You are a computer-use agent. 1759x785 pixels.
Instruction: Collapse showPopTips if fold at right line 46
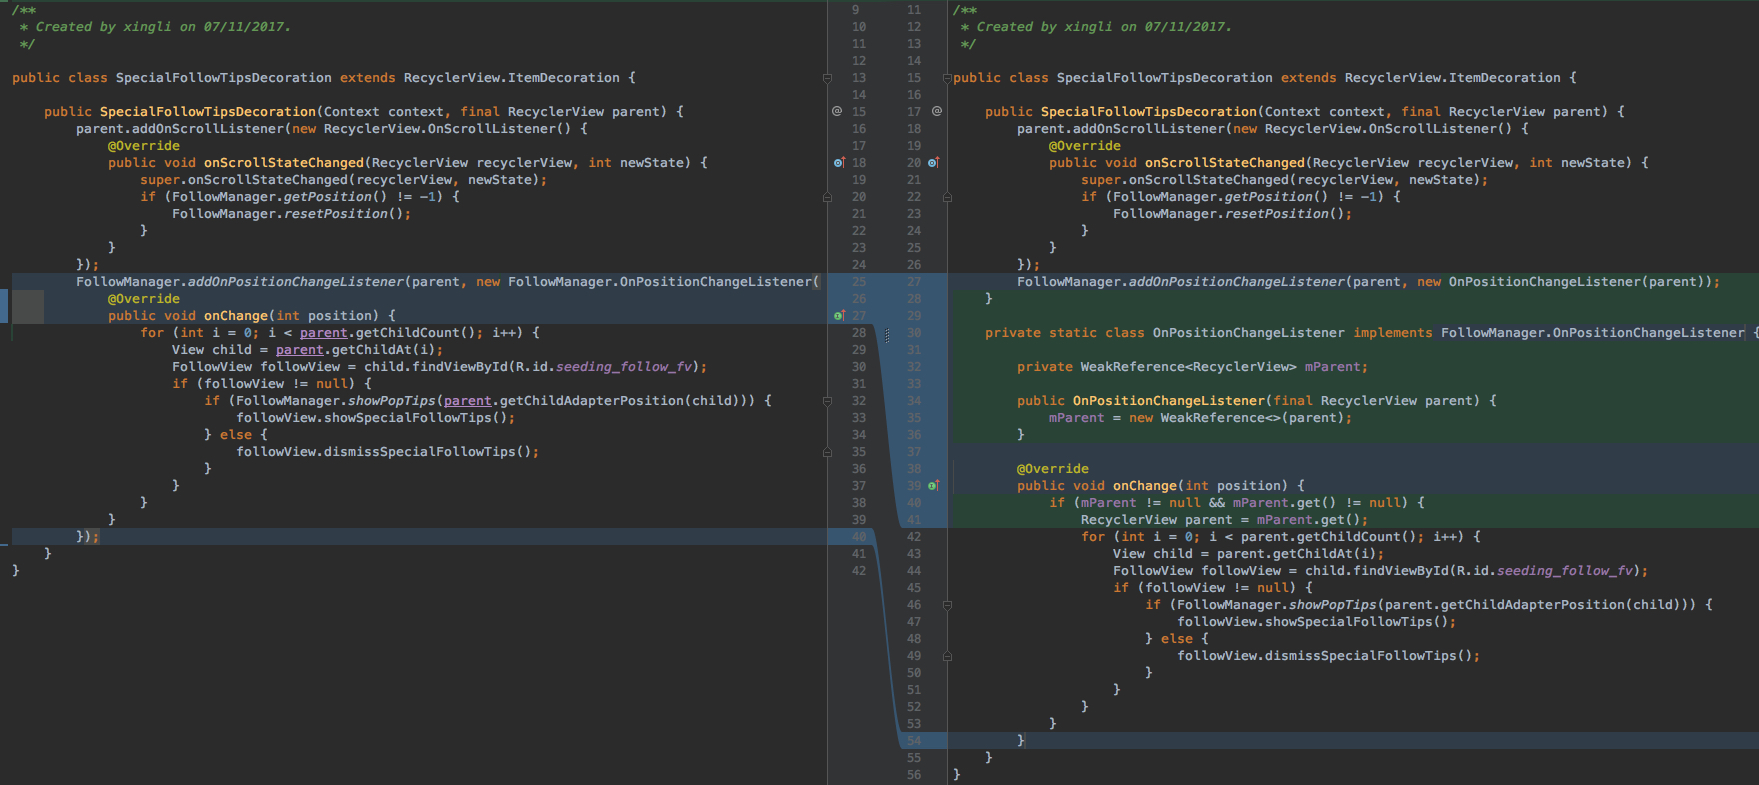click(x=947, y=605)
